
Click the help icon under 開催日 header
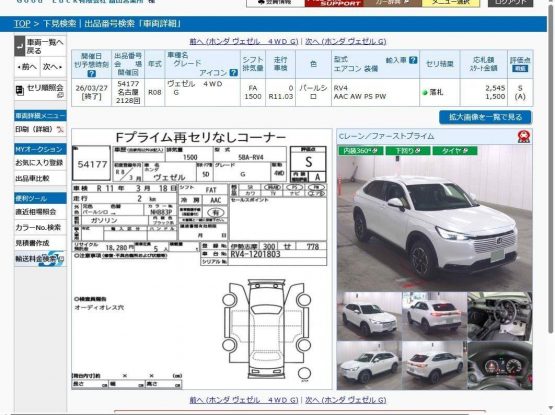[x=91, y=74]
